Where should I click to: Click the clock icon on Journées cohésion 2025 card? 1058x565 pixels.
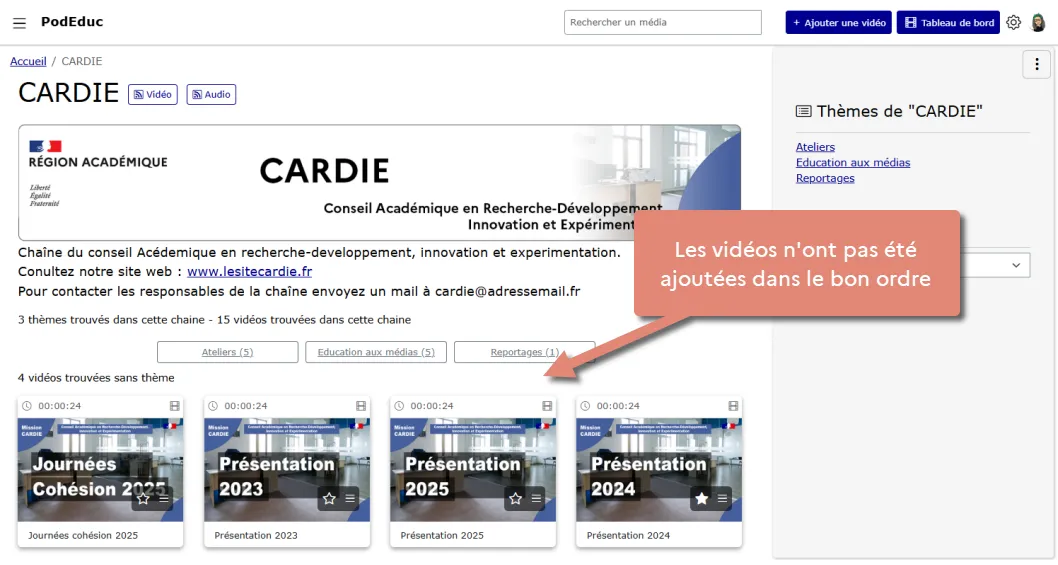(x=27, y=406)
